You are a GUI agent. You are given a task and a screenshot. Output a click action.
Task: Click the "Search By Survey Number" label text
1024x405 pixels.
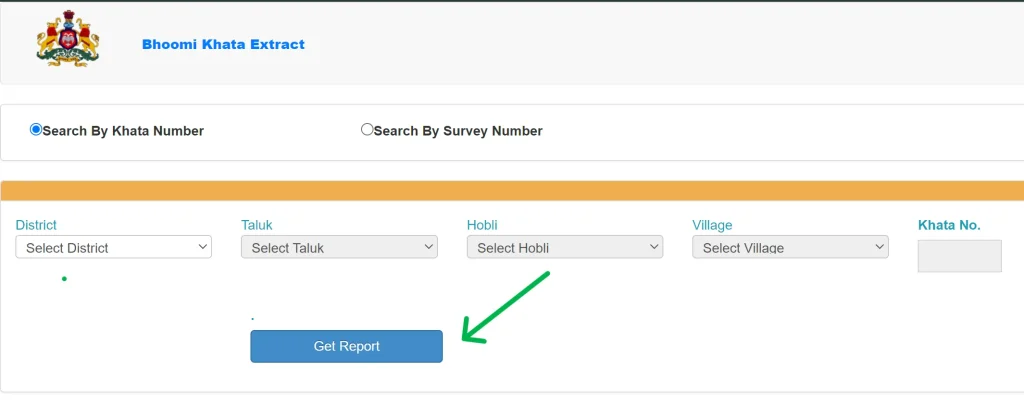point(458,131)
